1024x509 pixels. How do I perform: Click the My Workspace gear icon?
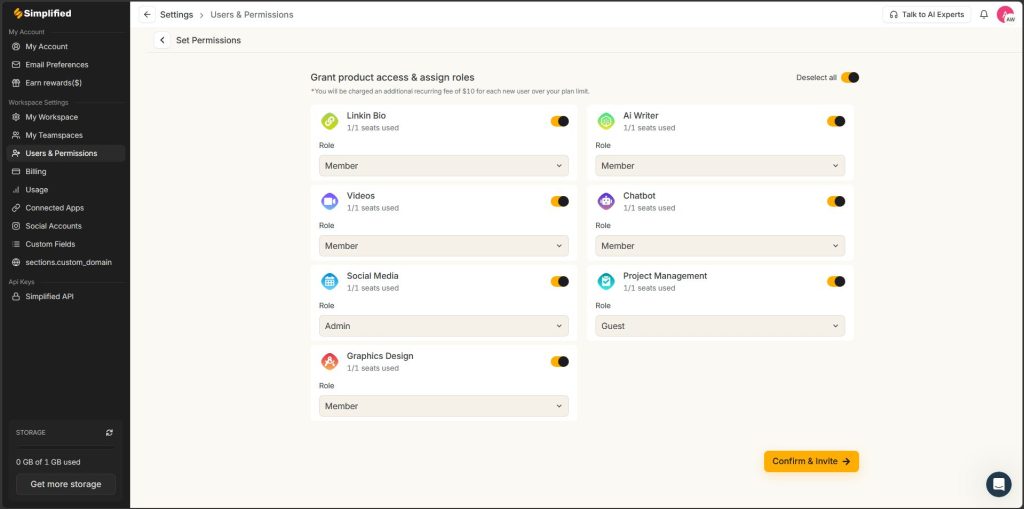16,118
